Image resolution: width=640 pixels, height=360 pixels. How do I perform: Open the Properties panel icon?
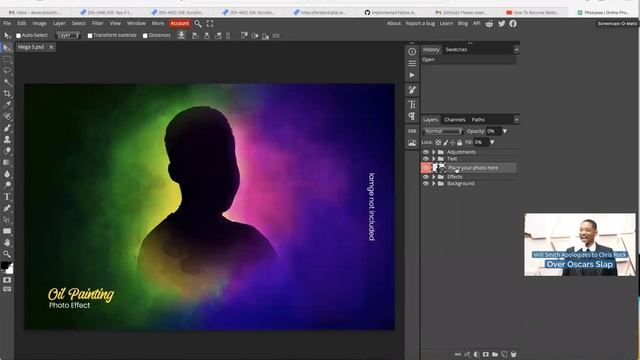click(x=412, y=63)
